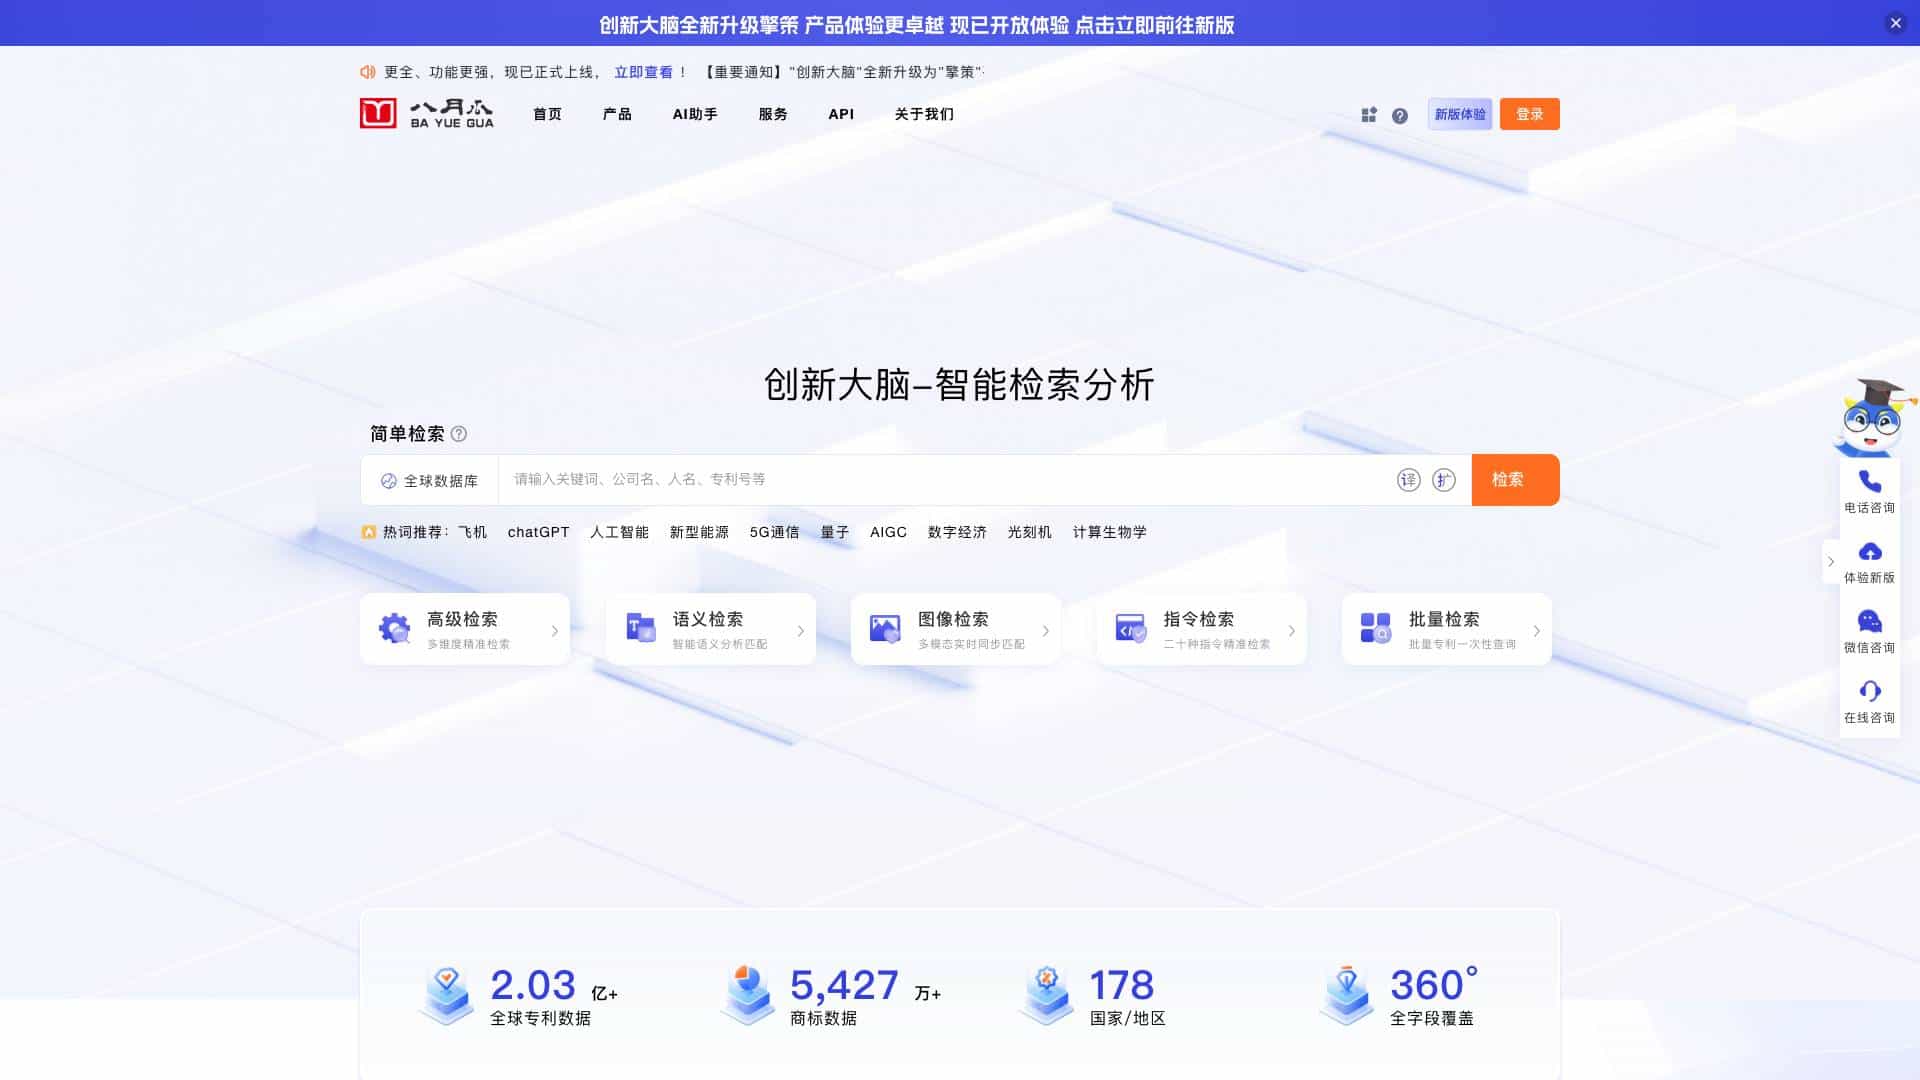Click the 体验新版 cloud icon
The image size is (1920, 1080).
(x=1870, y=552)
